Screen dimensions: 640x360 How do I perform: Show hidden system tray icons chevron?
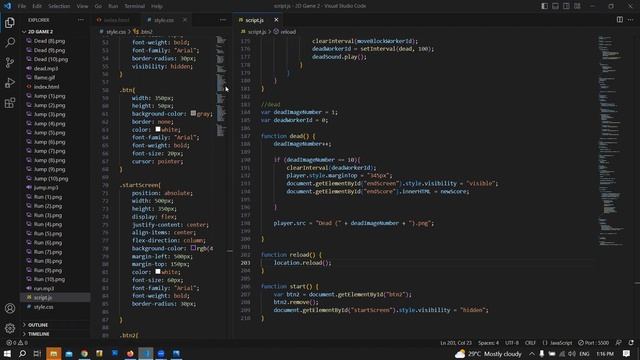532,353
